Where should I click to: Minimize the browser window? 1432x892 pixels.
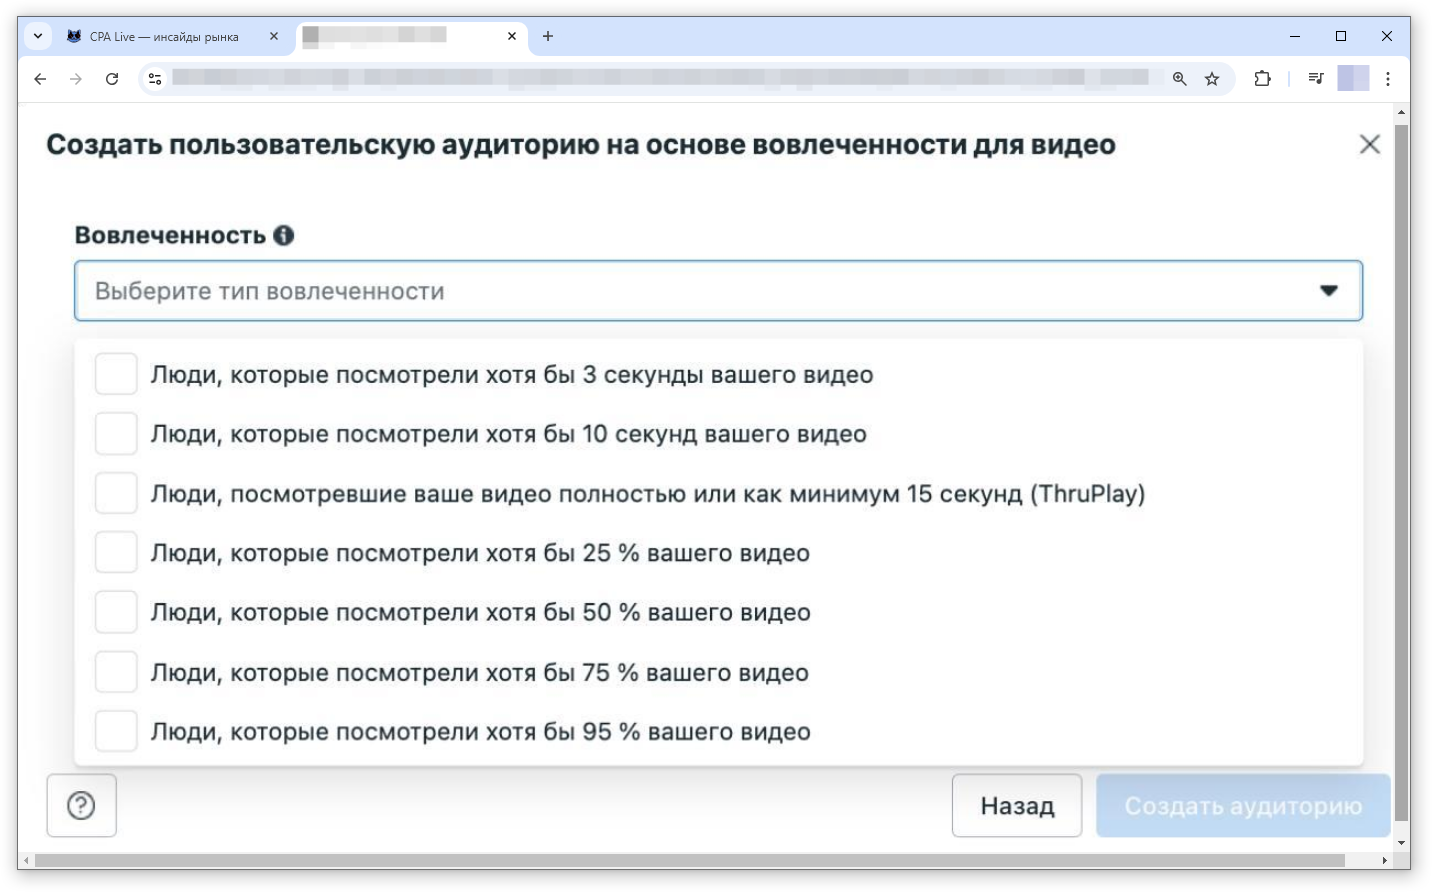[x=1295, y=36]
